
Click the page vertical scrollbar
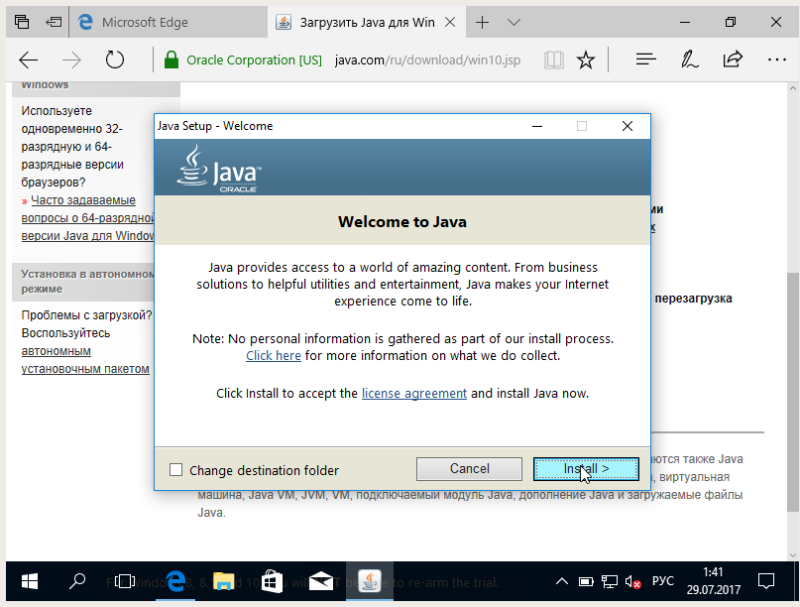pyautogui.click(x=792, y=392)
